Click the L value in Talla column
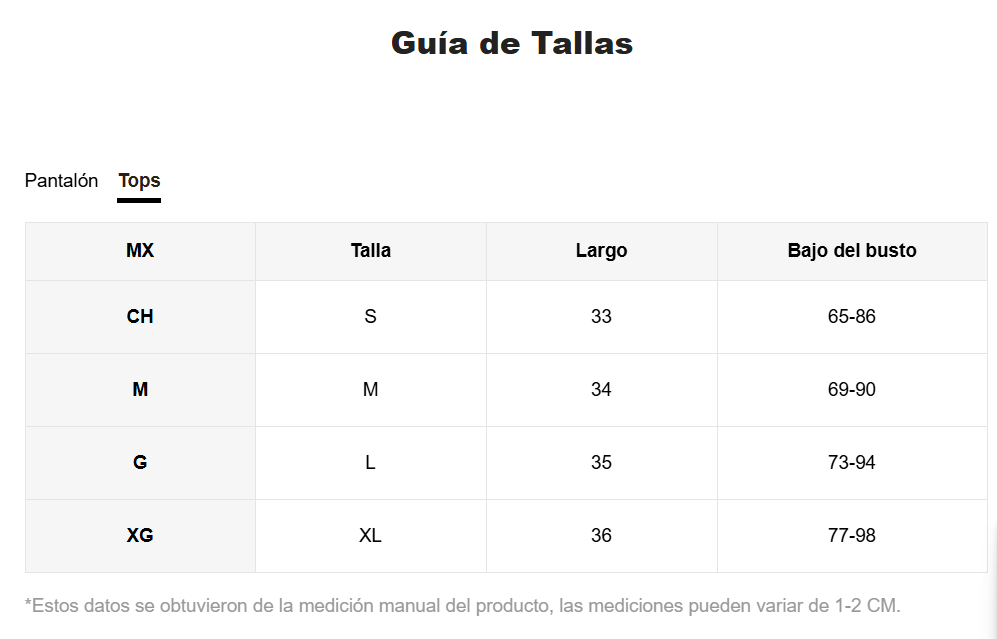The width and height of the screenshot is (997, 639). 371,462
